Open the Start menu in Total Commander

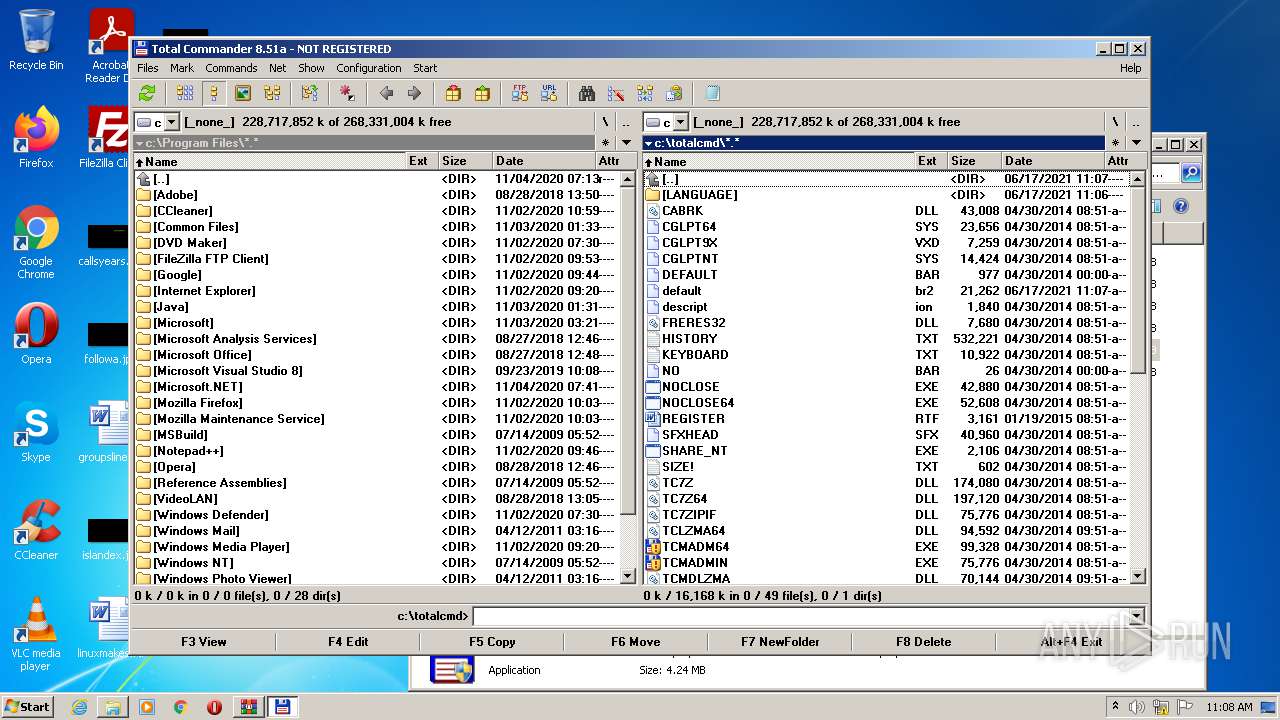(x=425, y=68)
